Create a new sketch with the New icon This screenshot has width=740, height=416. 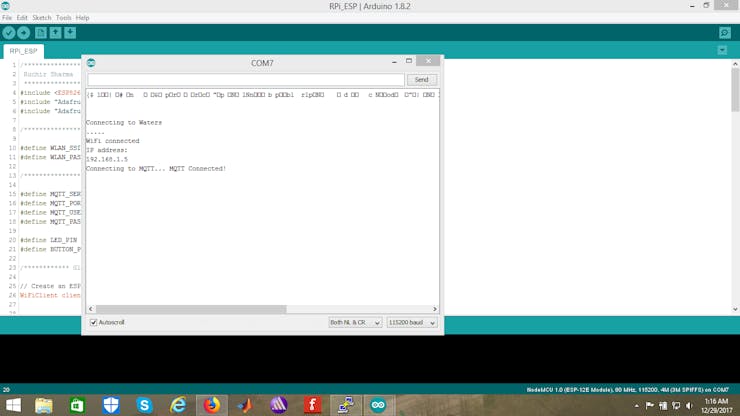point(41,33)
